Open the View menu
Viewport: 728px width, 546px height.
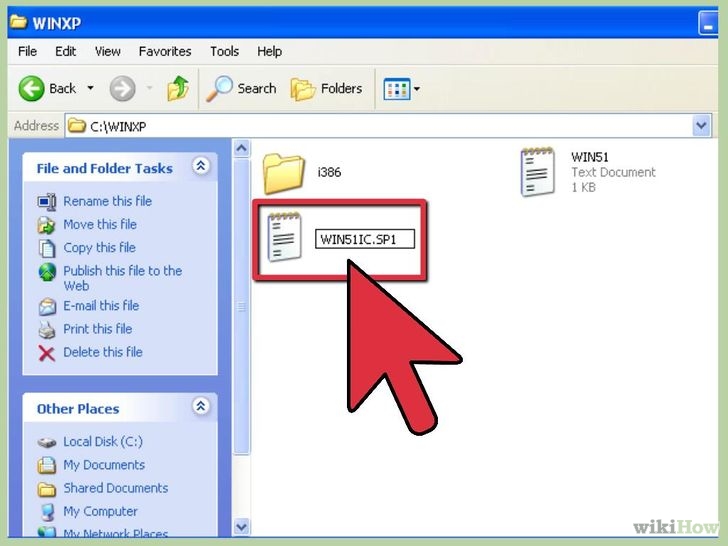108,51
